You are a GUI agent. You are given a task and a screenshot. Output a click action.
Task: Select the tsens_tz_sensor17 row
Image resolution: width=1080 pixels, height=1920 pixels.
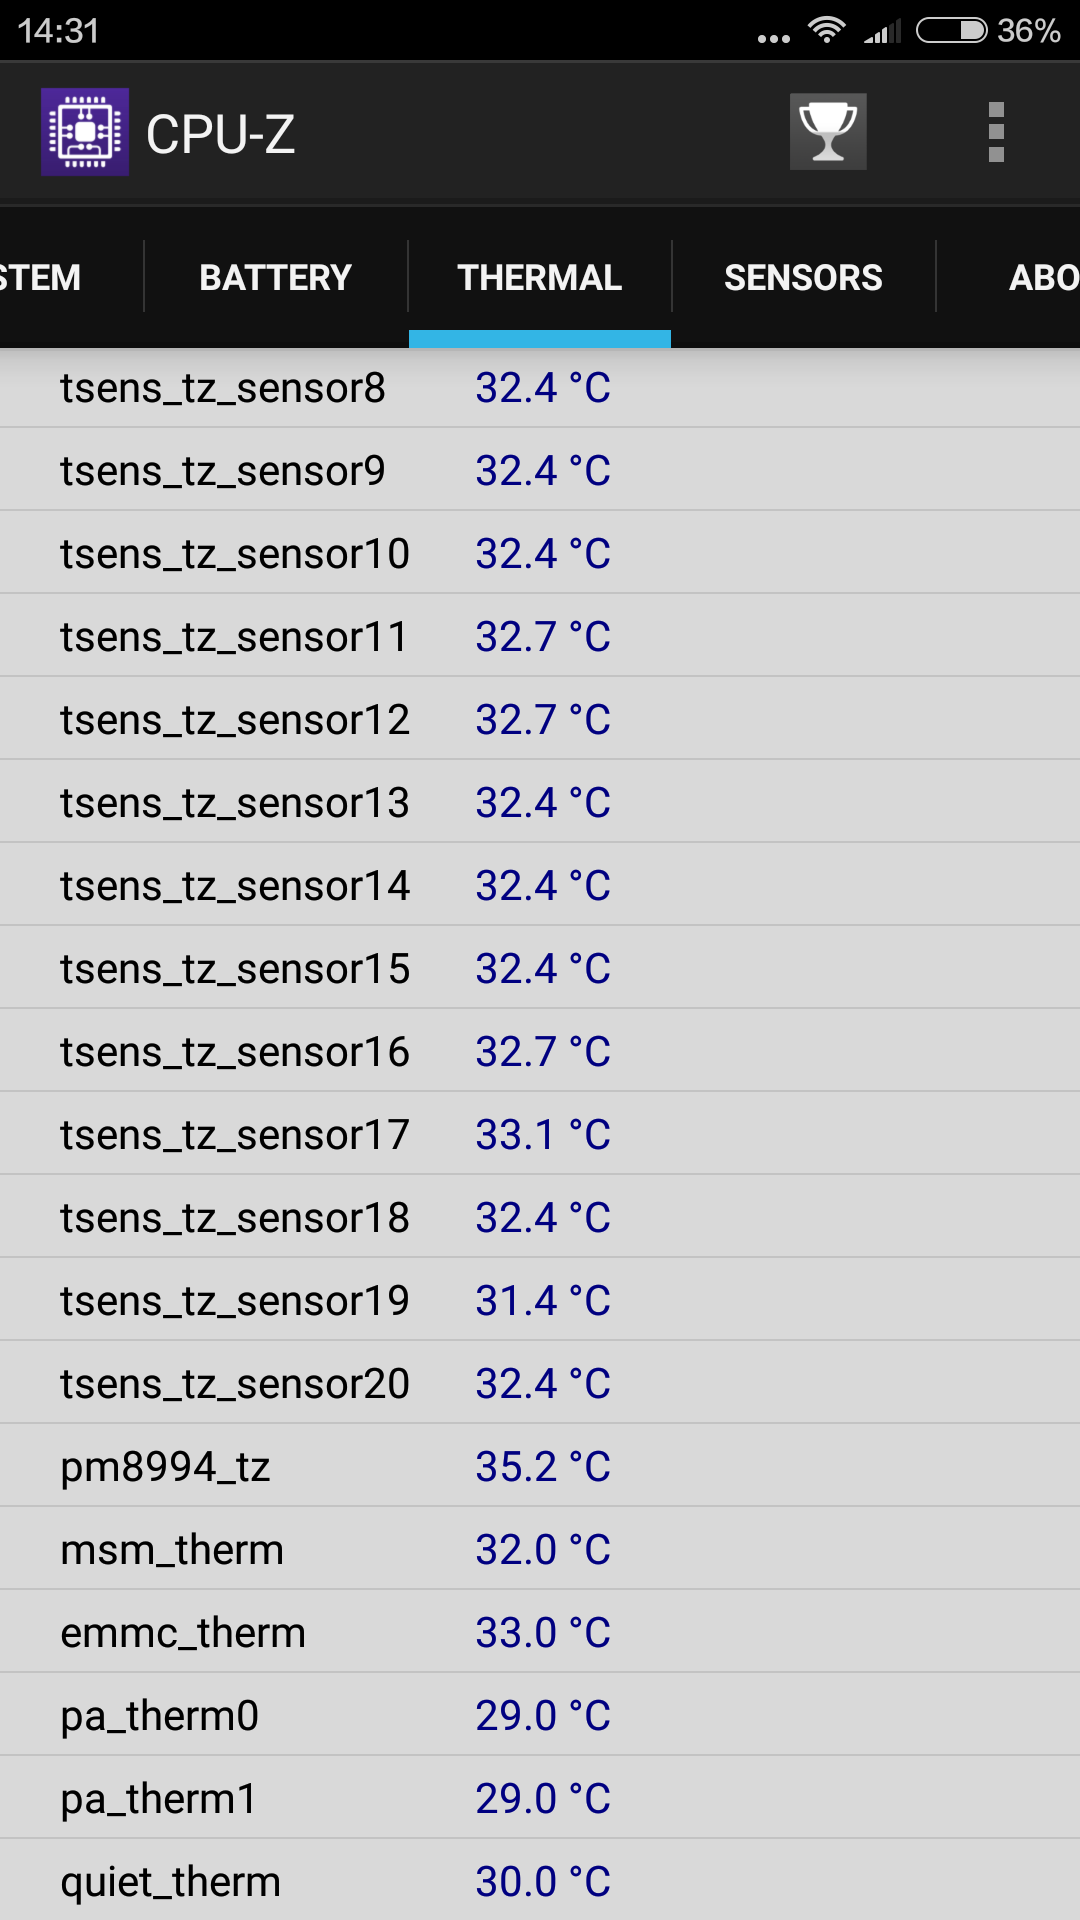coord(540,1134)
